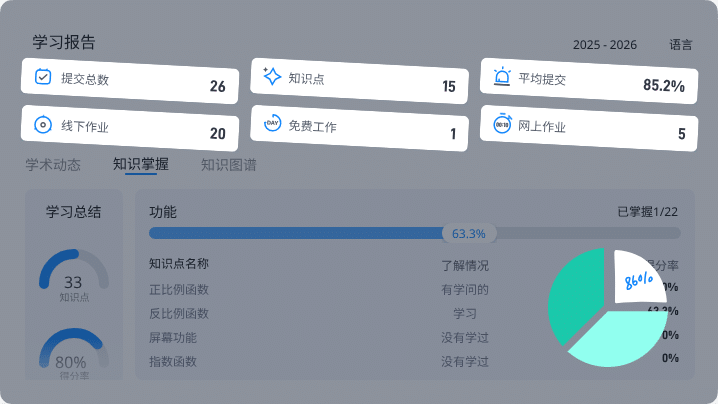Viewport: 718px width, 404px height.
Task: Open the 语言 language selector
Action: [x=681, y=45]
